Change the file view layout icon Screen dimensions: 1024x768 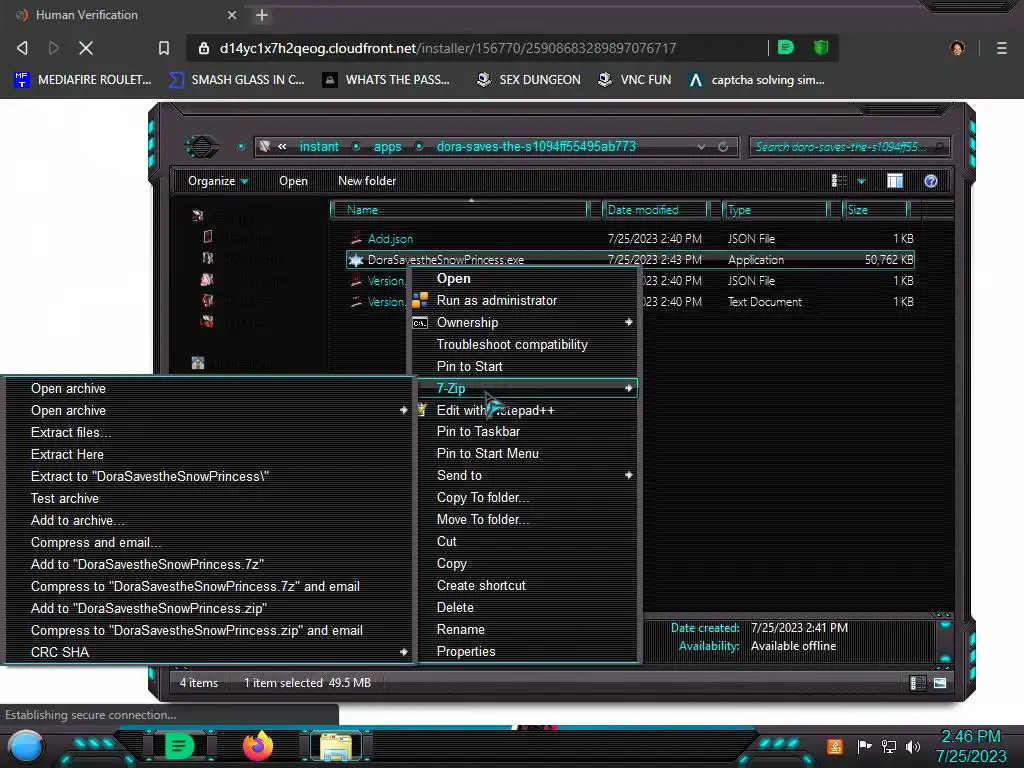[x=839, y=181]
